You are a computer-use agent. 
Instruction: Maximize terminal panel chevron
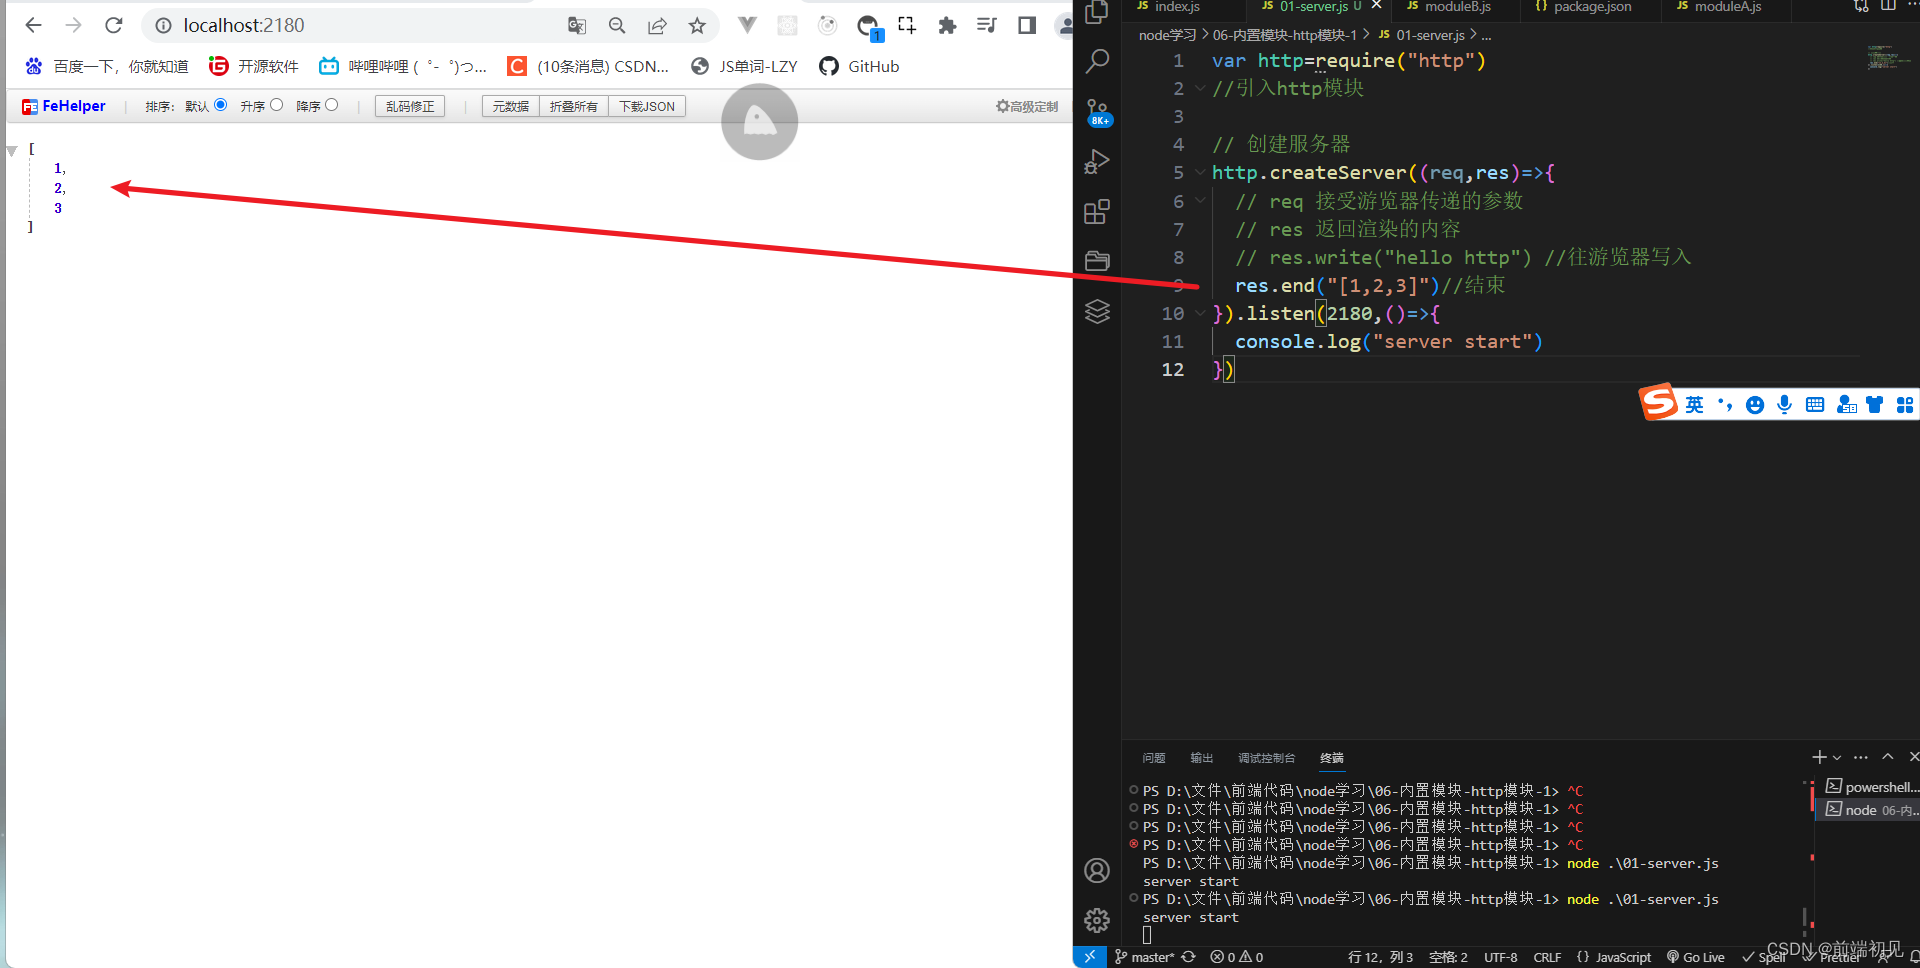1888,757
